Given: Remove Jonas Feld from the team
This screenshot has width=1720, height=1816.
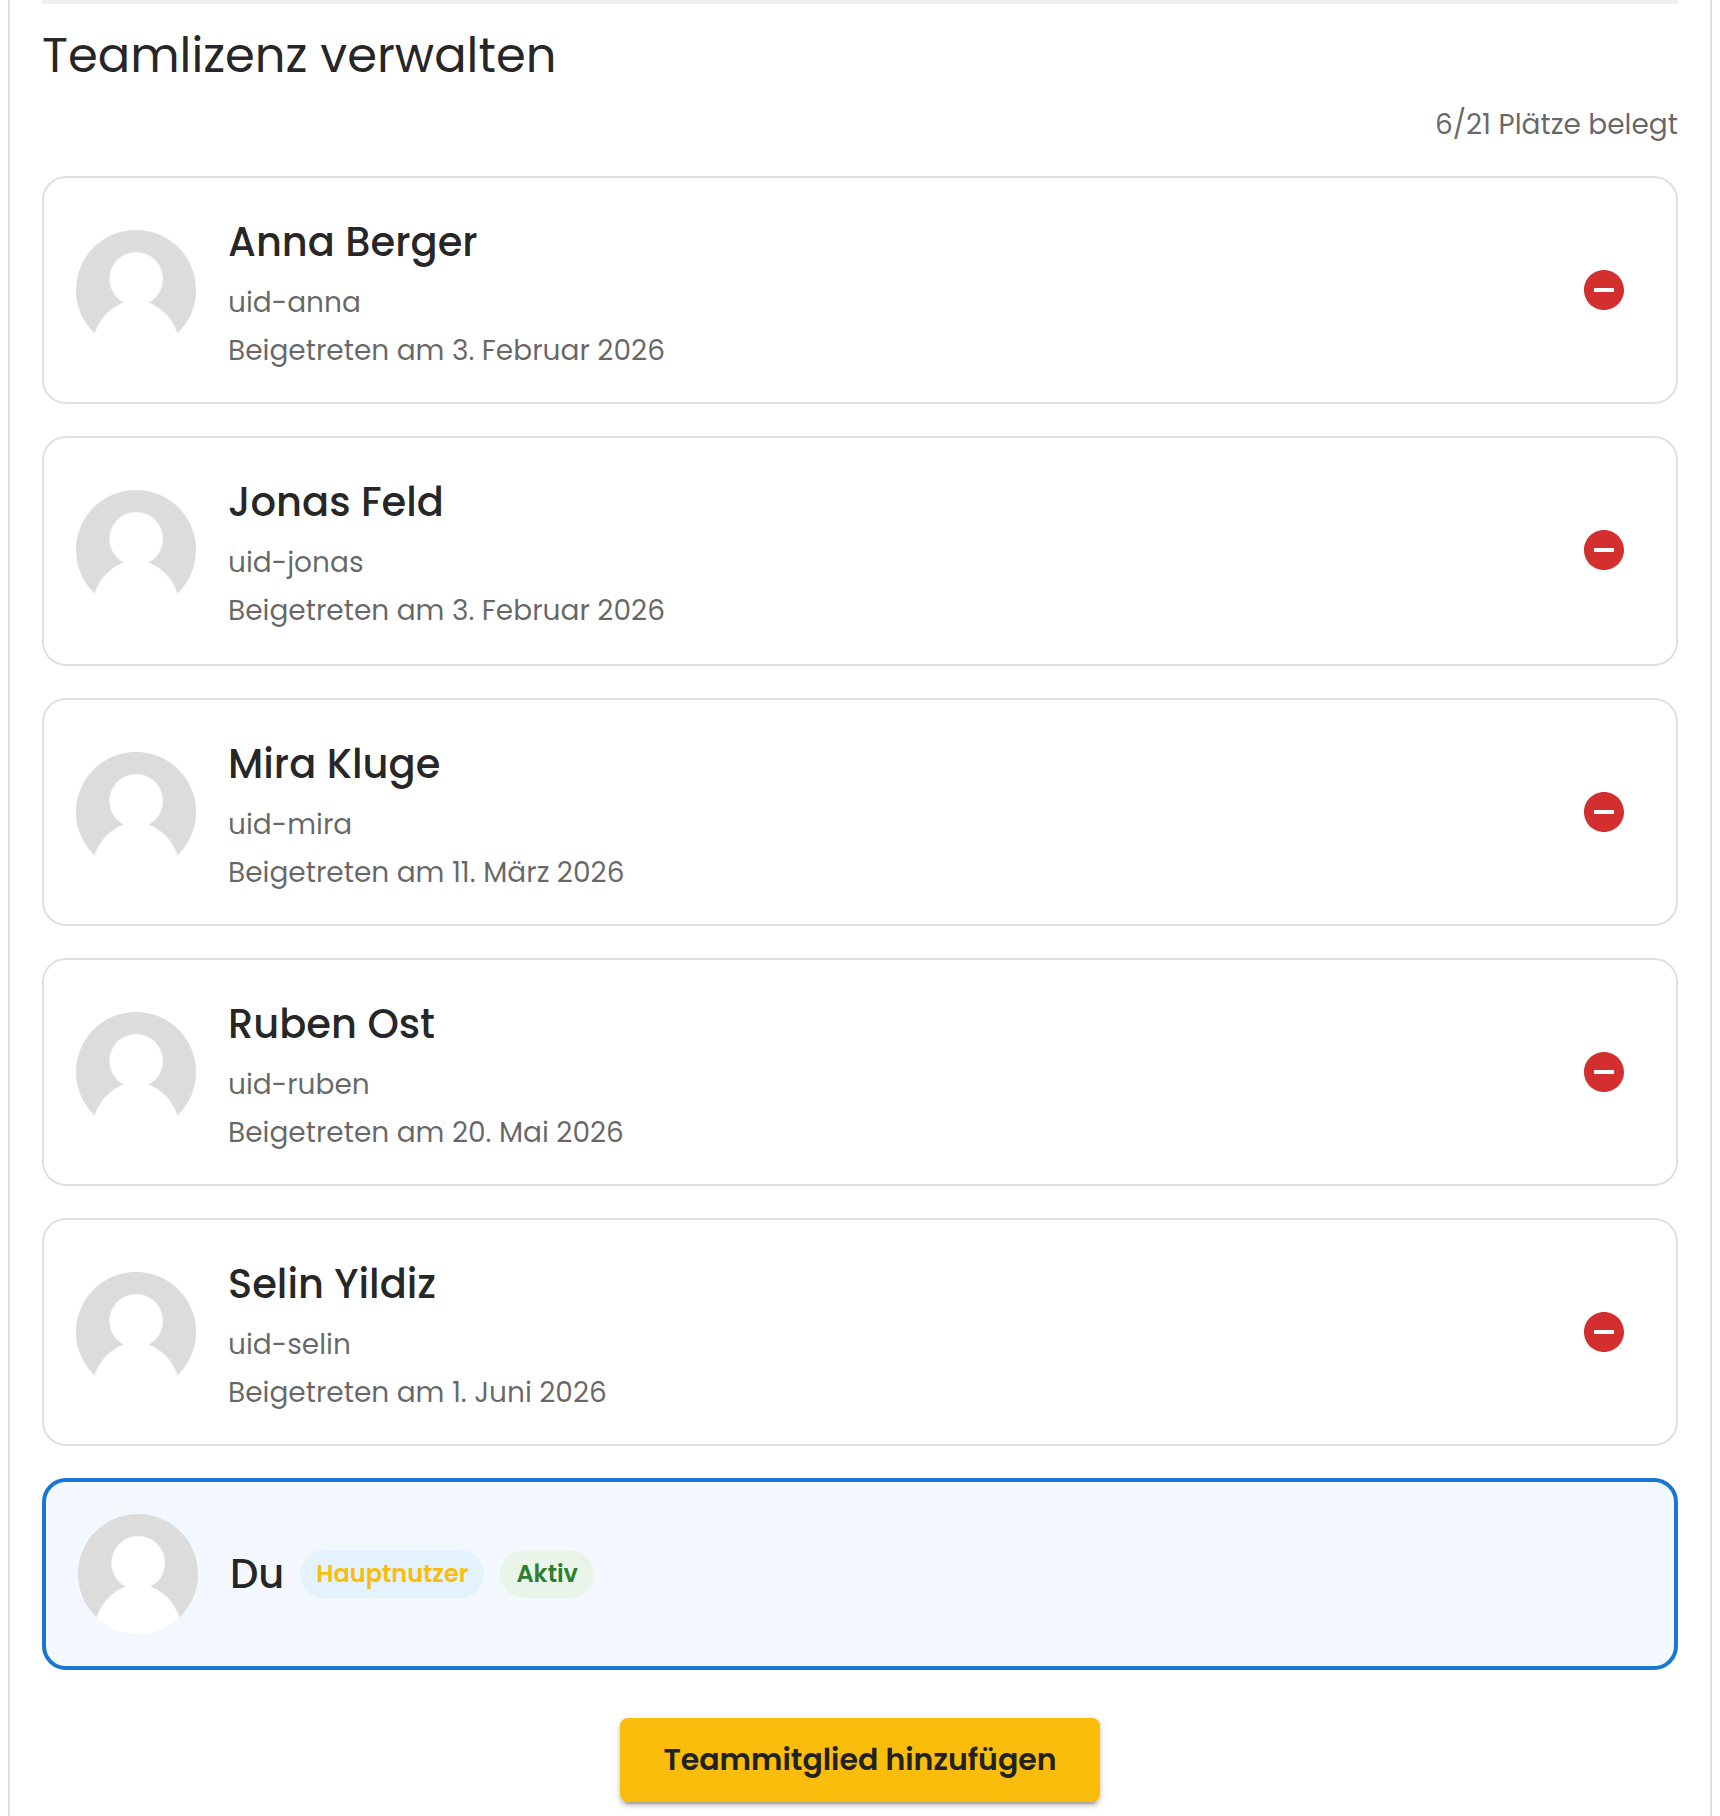Looking at the screenshot, I should tap(1603, 550).
